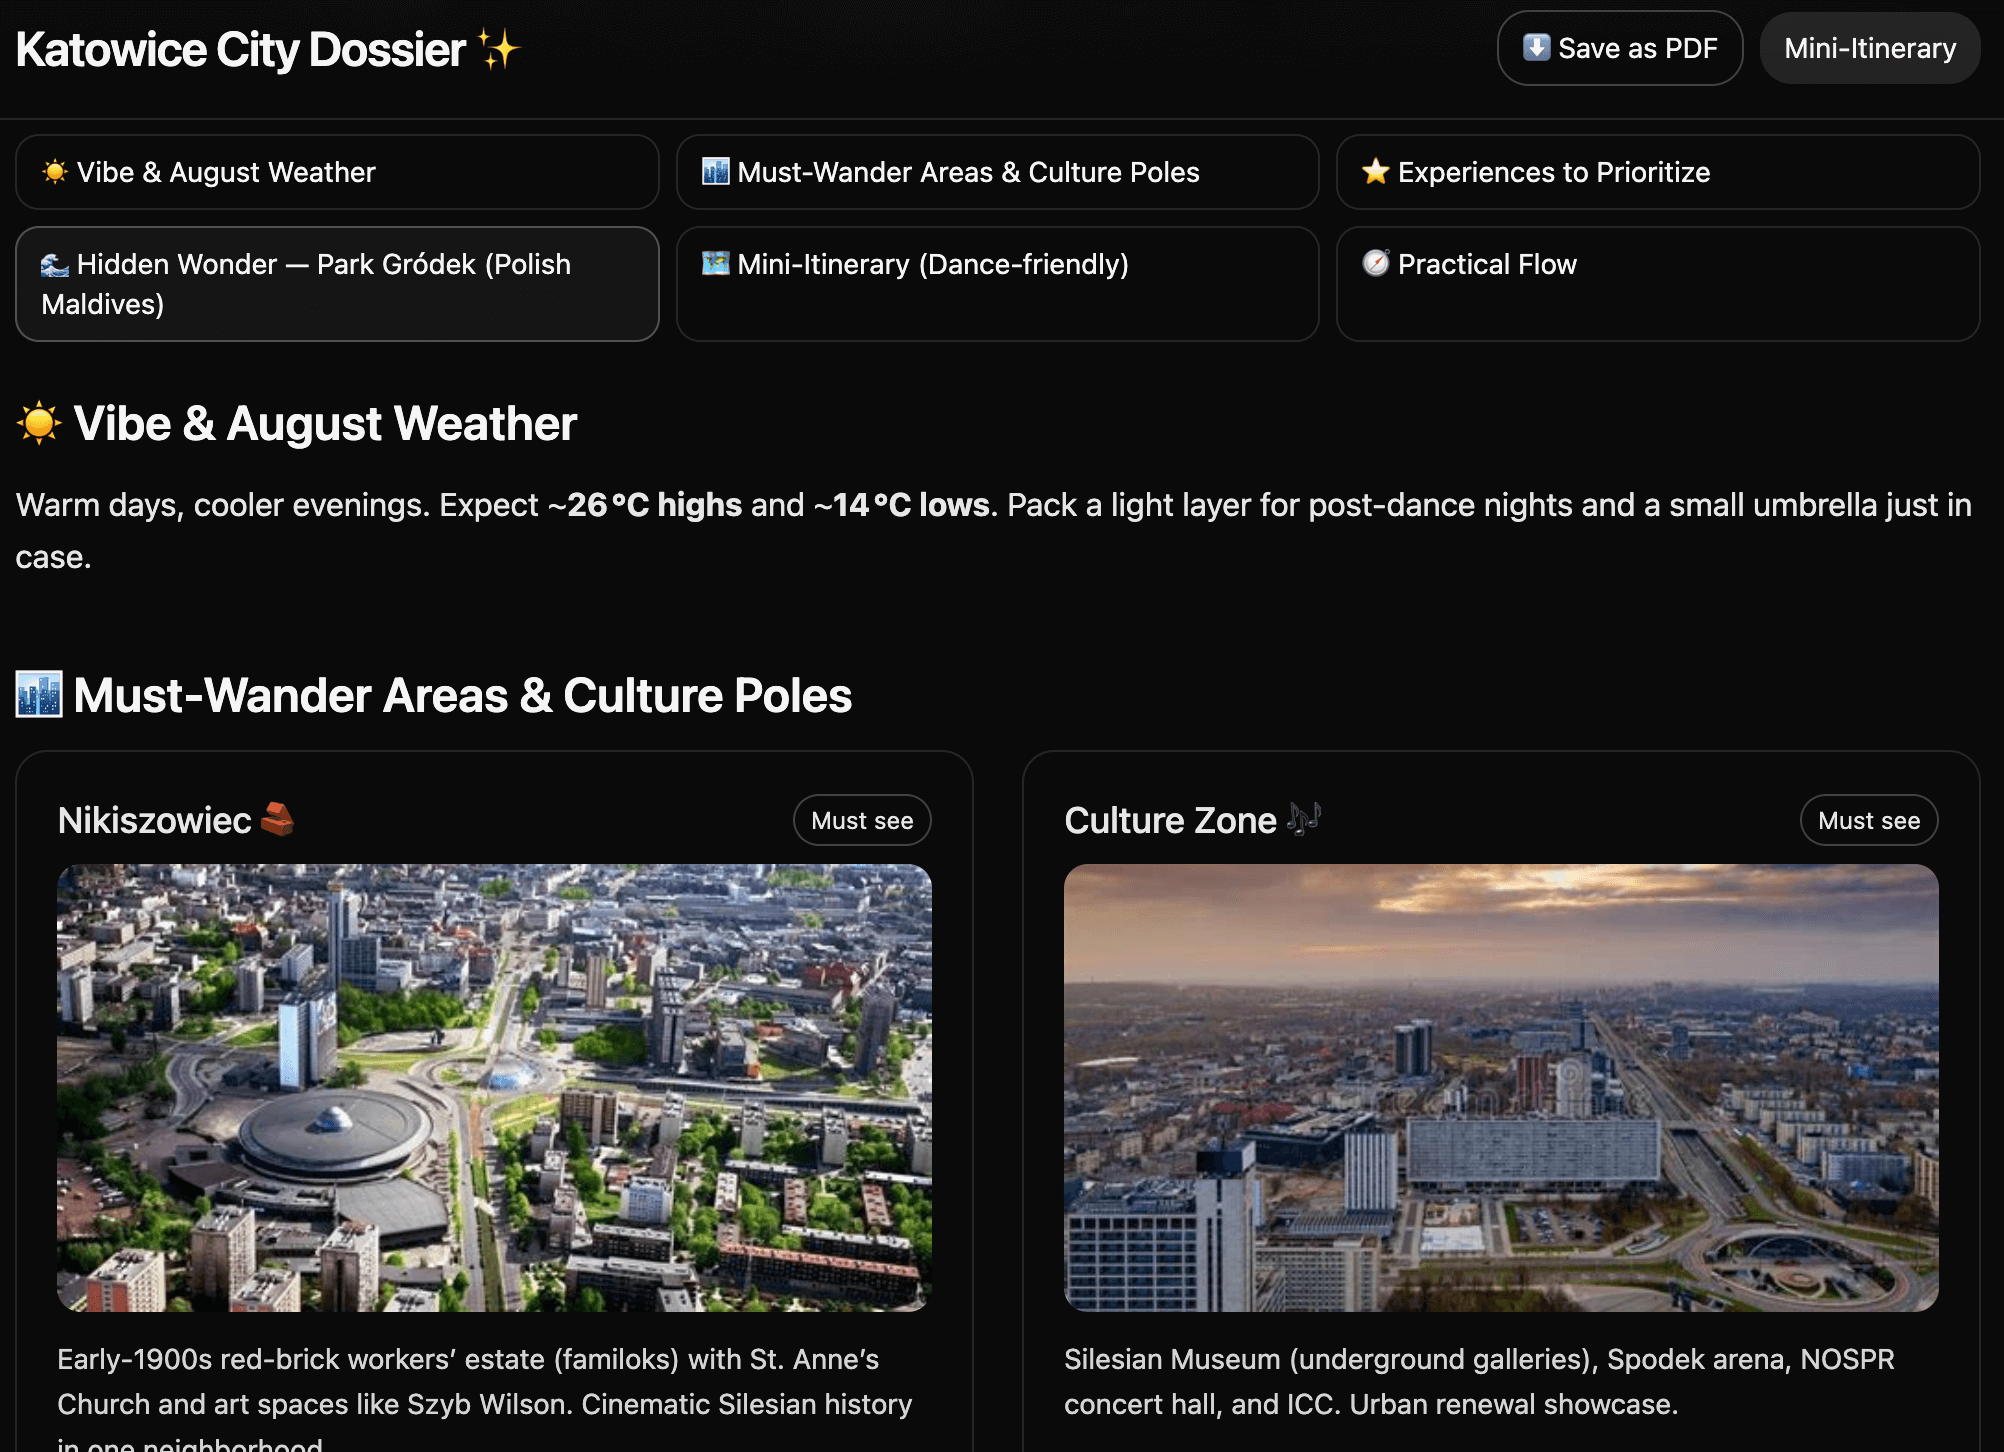2004x1452 pixels.
Task: Click the compass icon in Practical Flow chip
Action: [x=1376, y=263]
